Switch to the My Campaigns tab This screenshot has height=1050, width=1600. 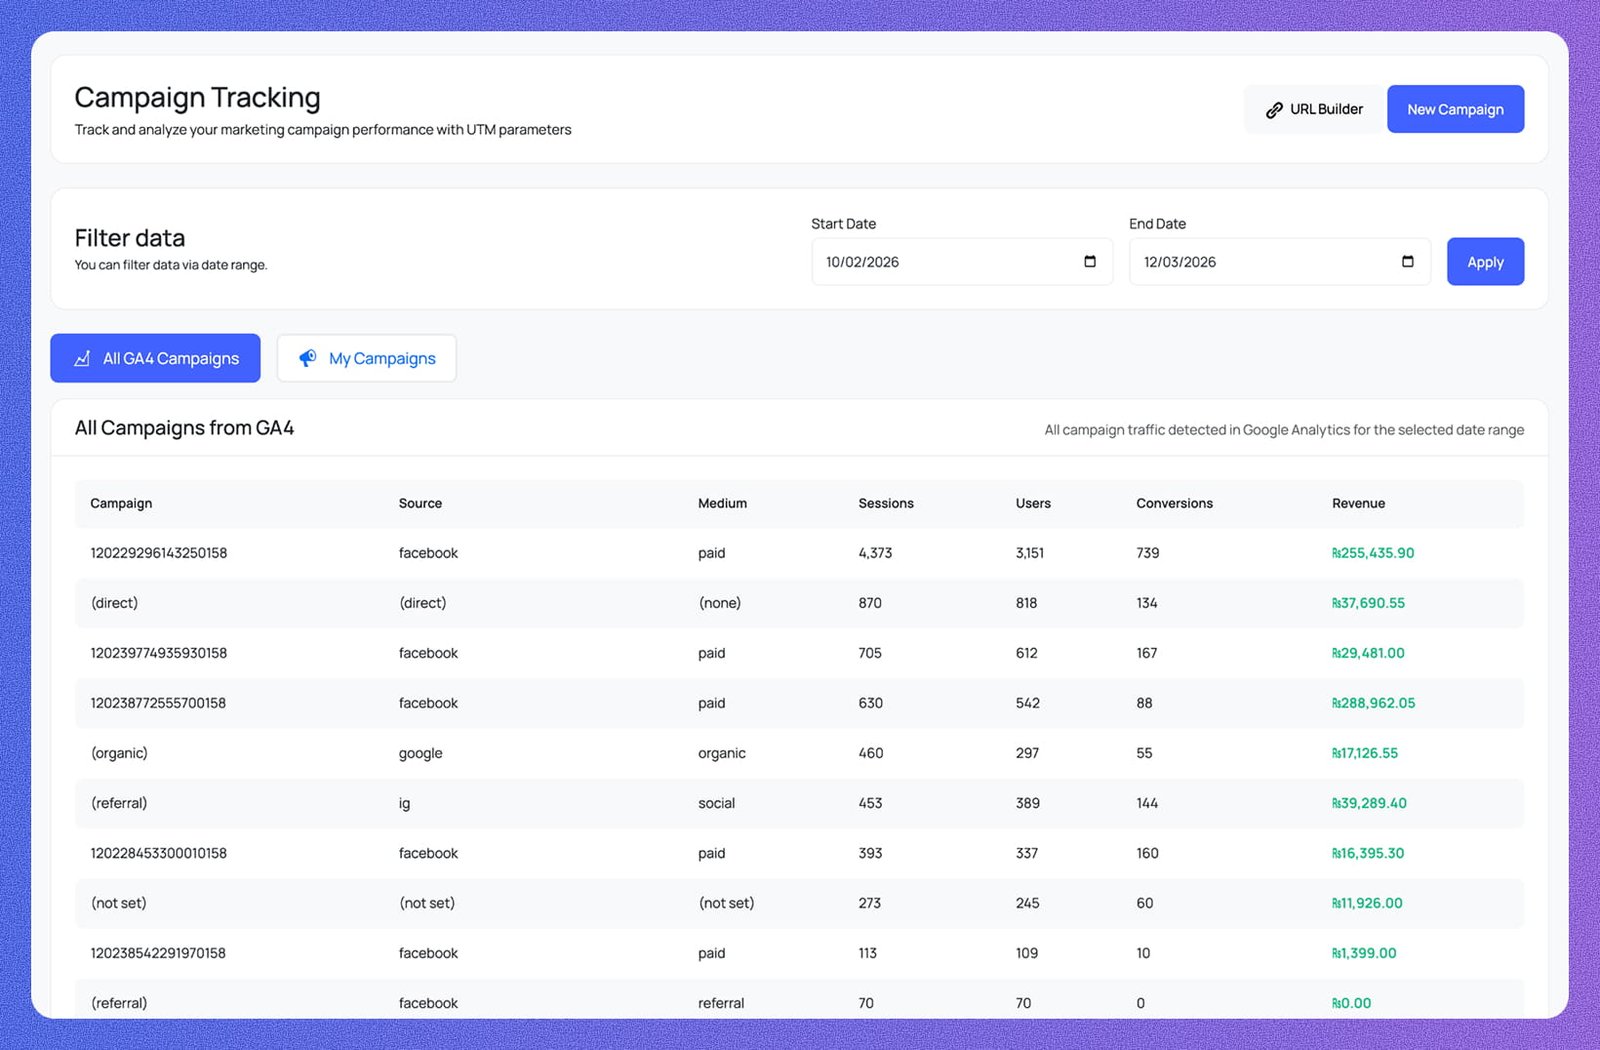click(x=366, y=358)
